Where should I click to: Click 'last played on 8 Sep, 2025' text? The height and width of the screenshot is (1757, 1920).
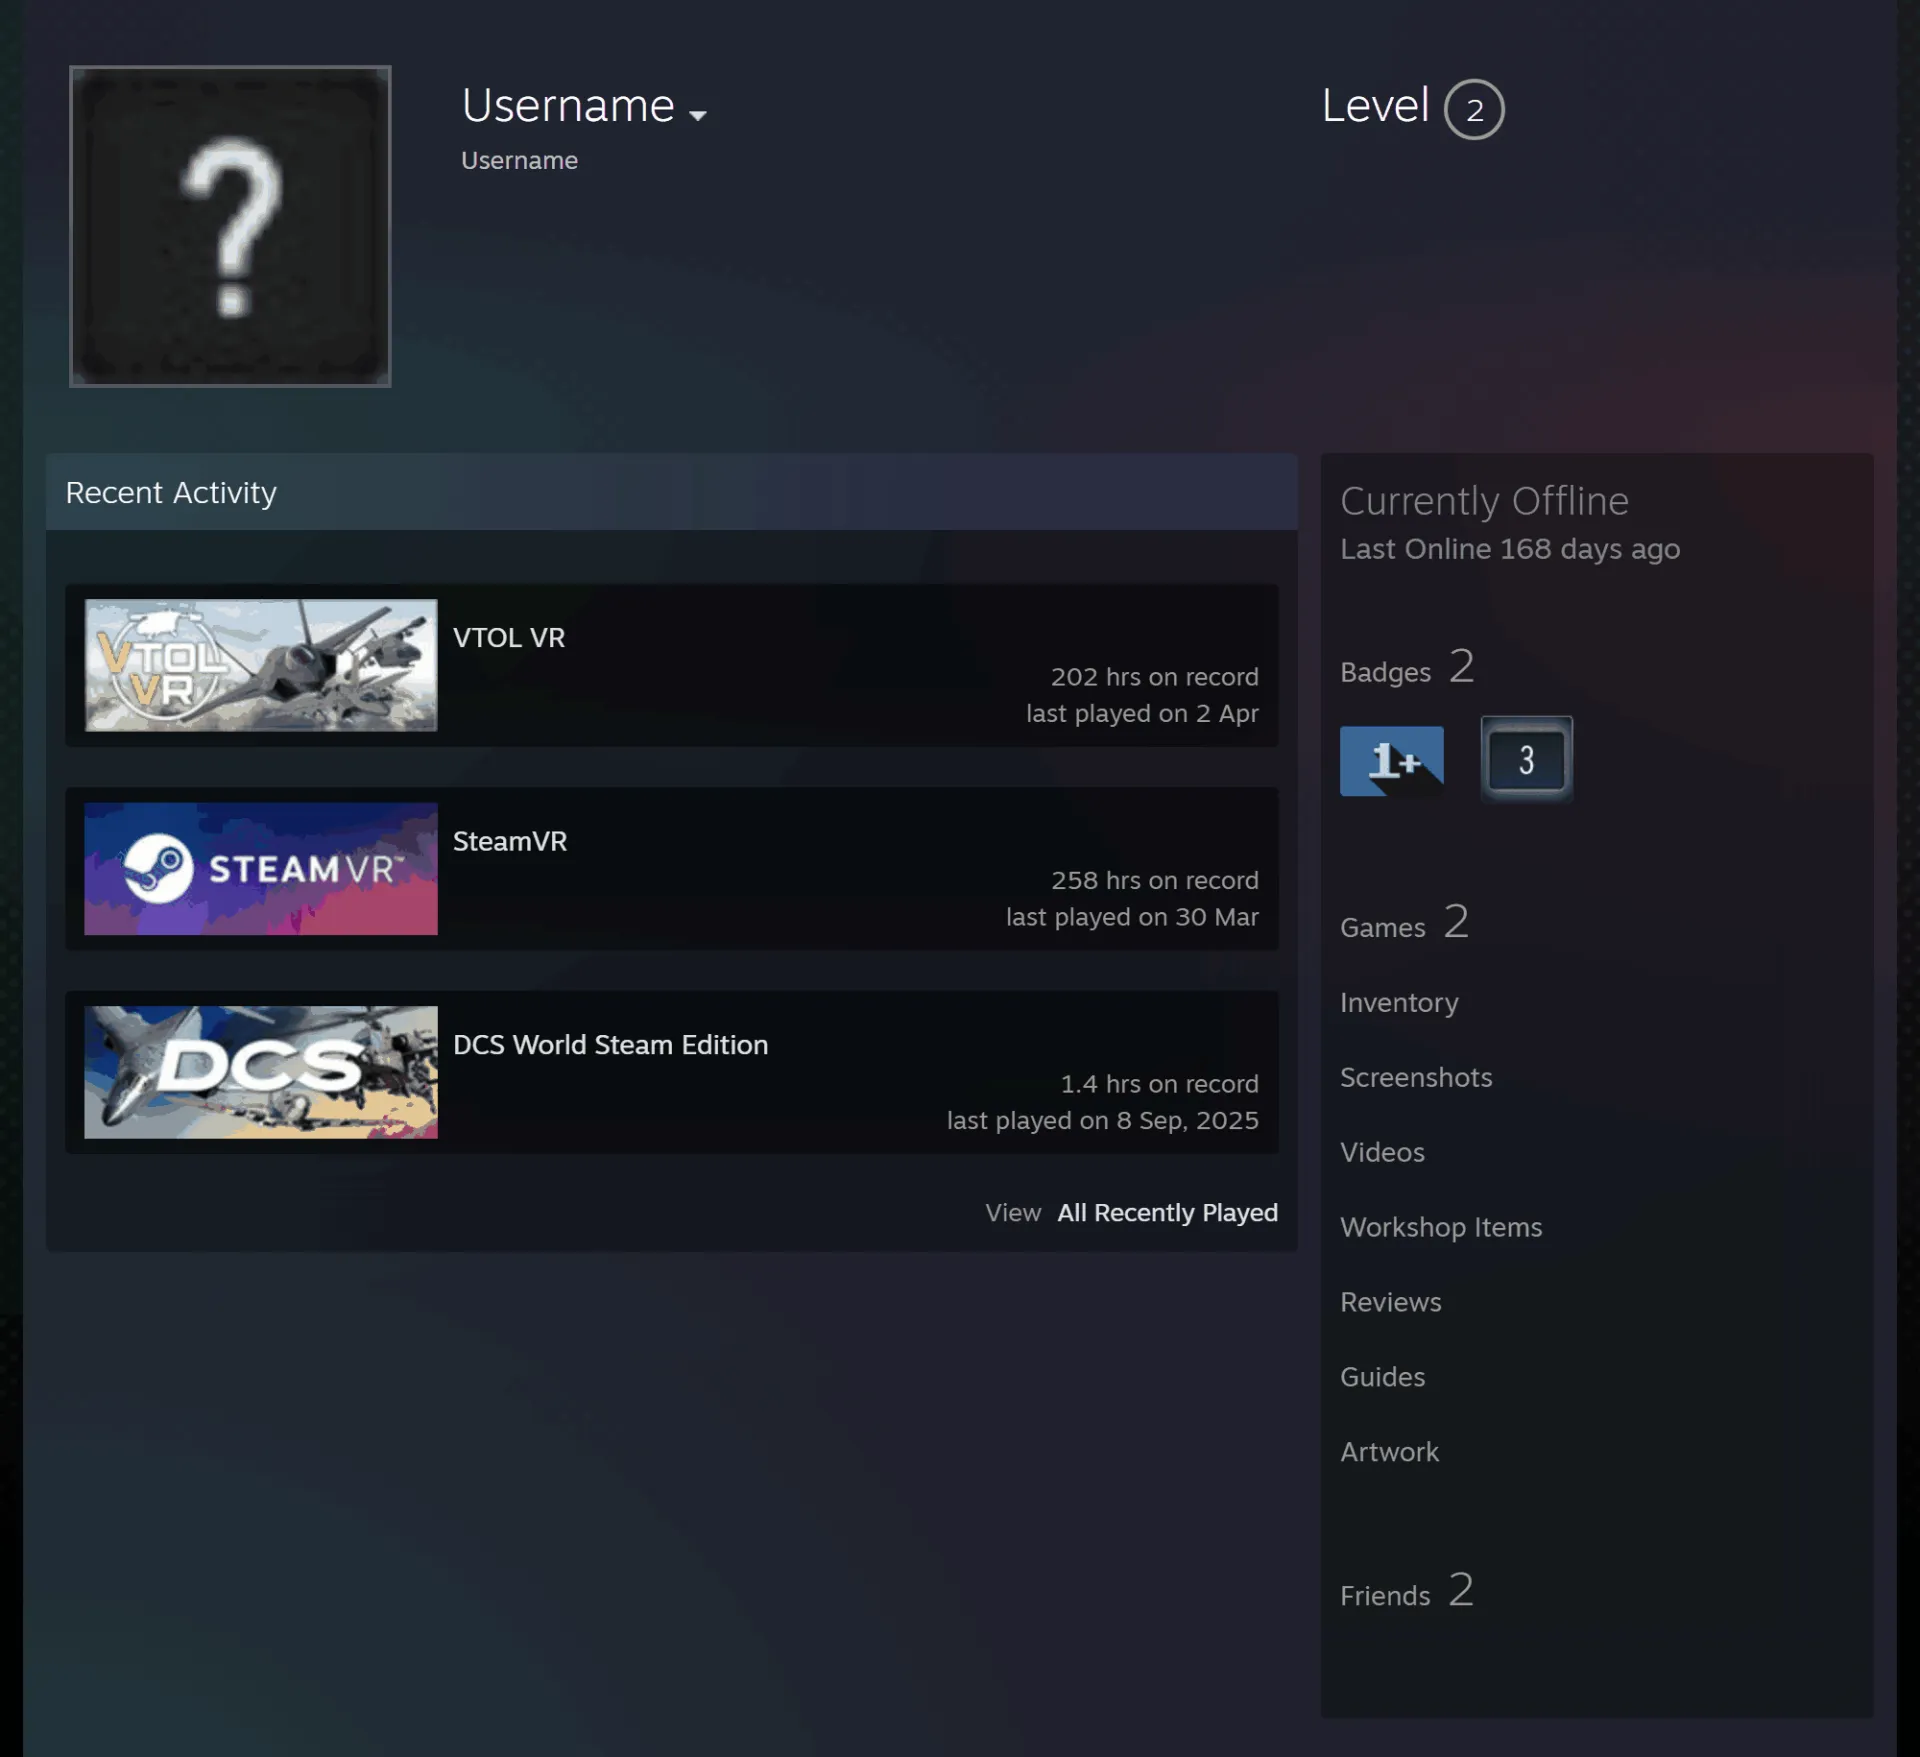tap(1103, 1121)
